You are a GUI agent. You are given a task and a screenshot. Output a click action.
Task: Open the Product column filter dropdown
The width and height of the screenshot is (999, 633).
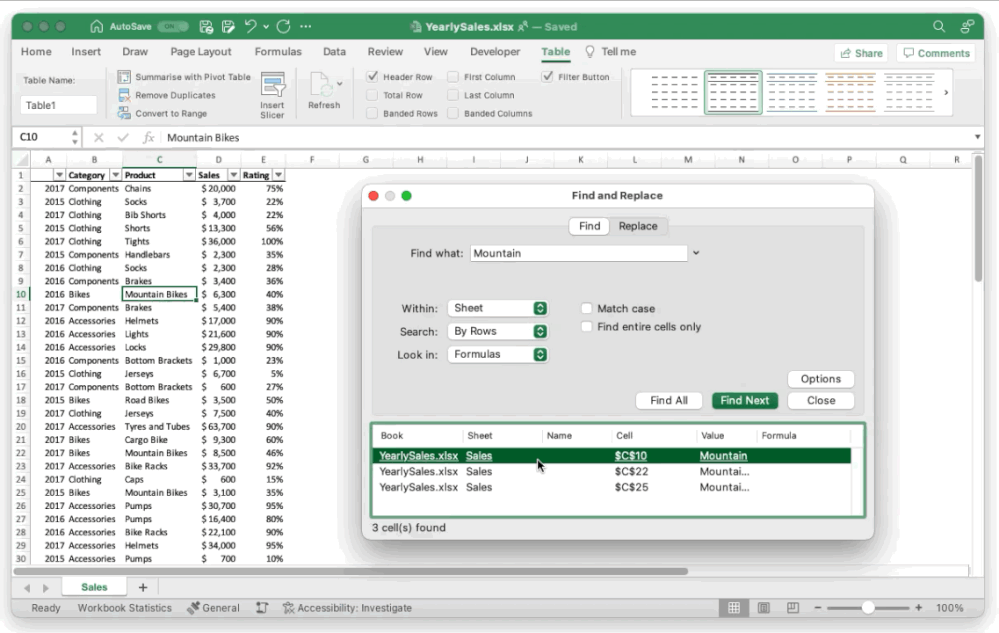189,174
